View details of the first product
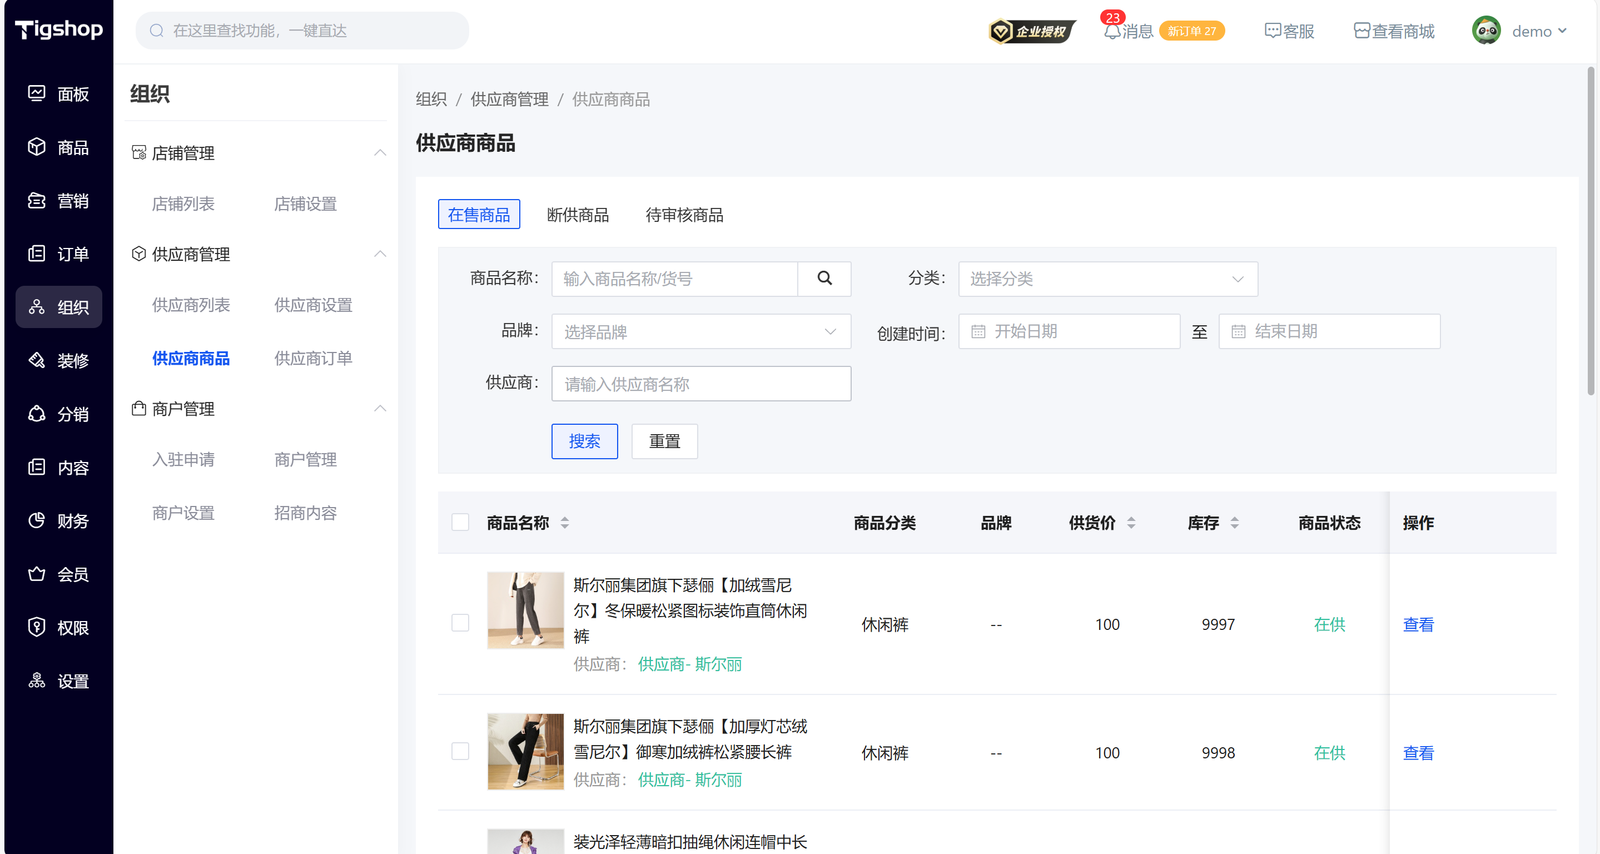The width and height of the screenshot is (1600, 854). coord(1417,624)
